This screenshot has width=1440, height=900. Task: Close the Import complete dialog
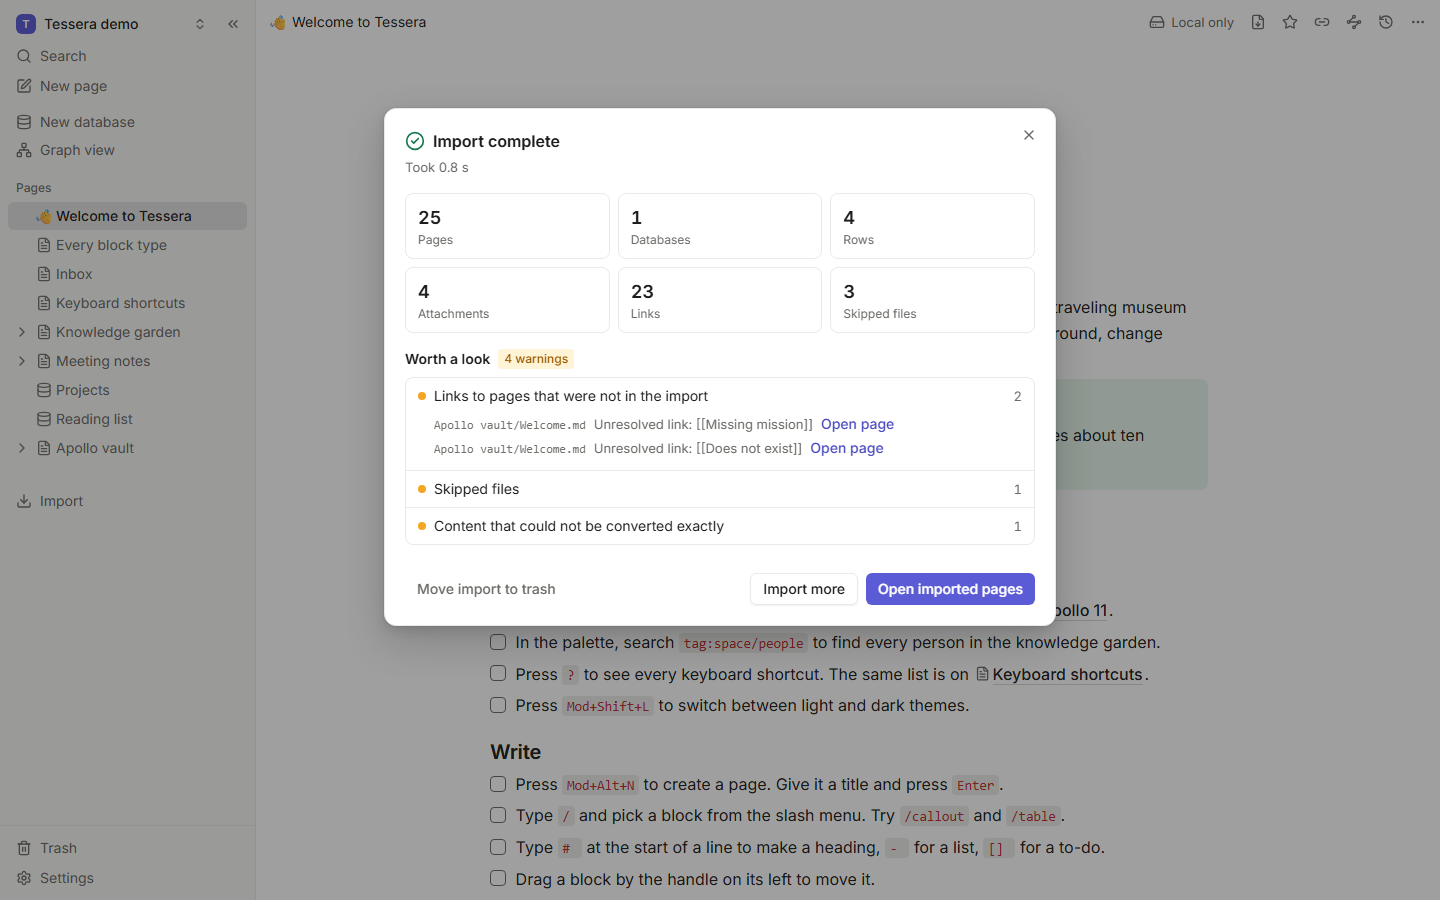[x=1029, y=135]
